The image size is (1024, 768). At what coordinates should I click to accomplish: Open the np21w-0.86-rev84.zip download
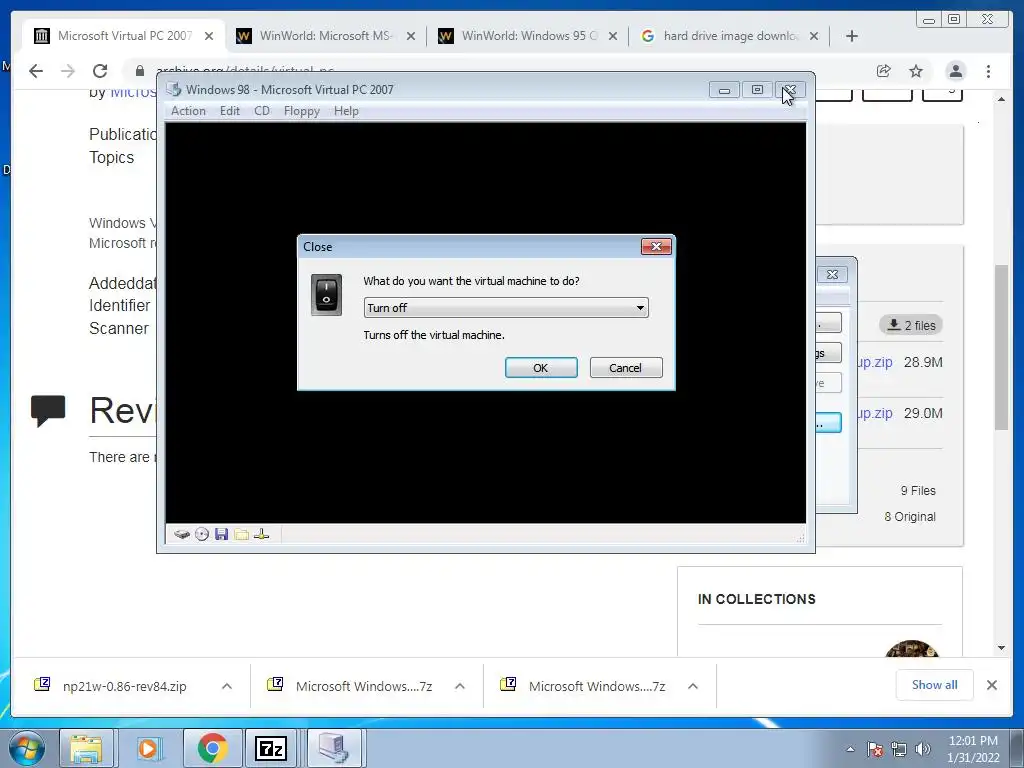[x=124, y=686]
